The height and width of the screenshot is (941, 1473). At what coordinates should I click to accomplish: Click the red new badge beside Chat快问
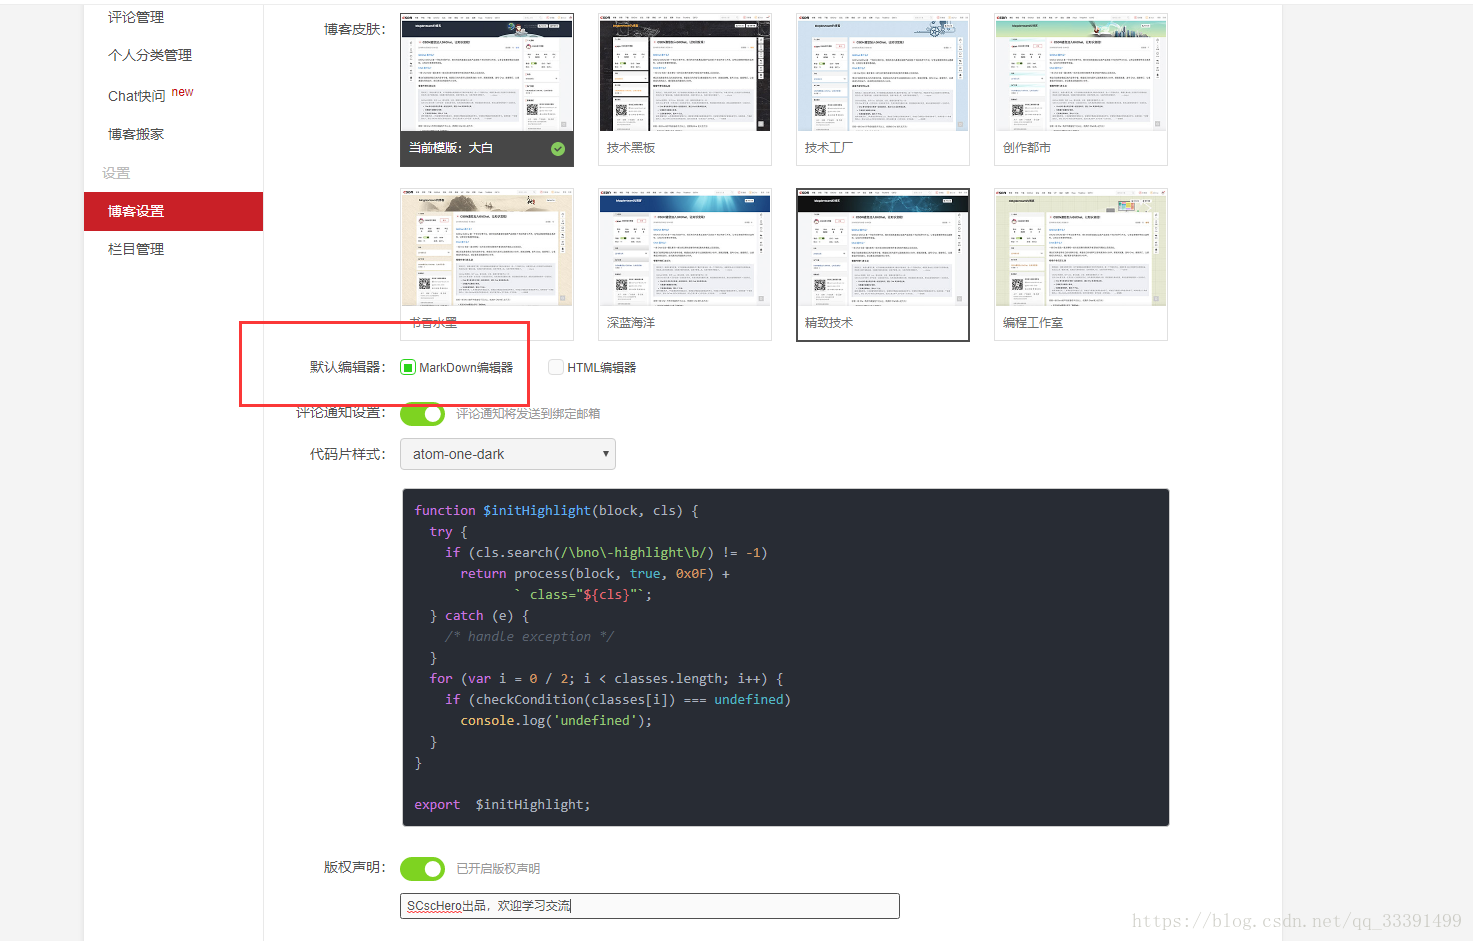183,92
